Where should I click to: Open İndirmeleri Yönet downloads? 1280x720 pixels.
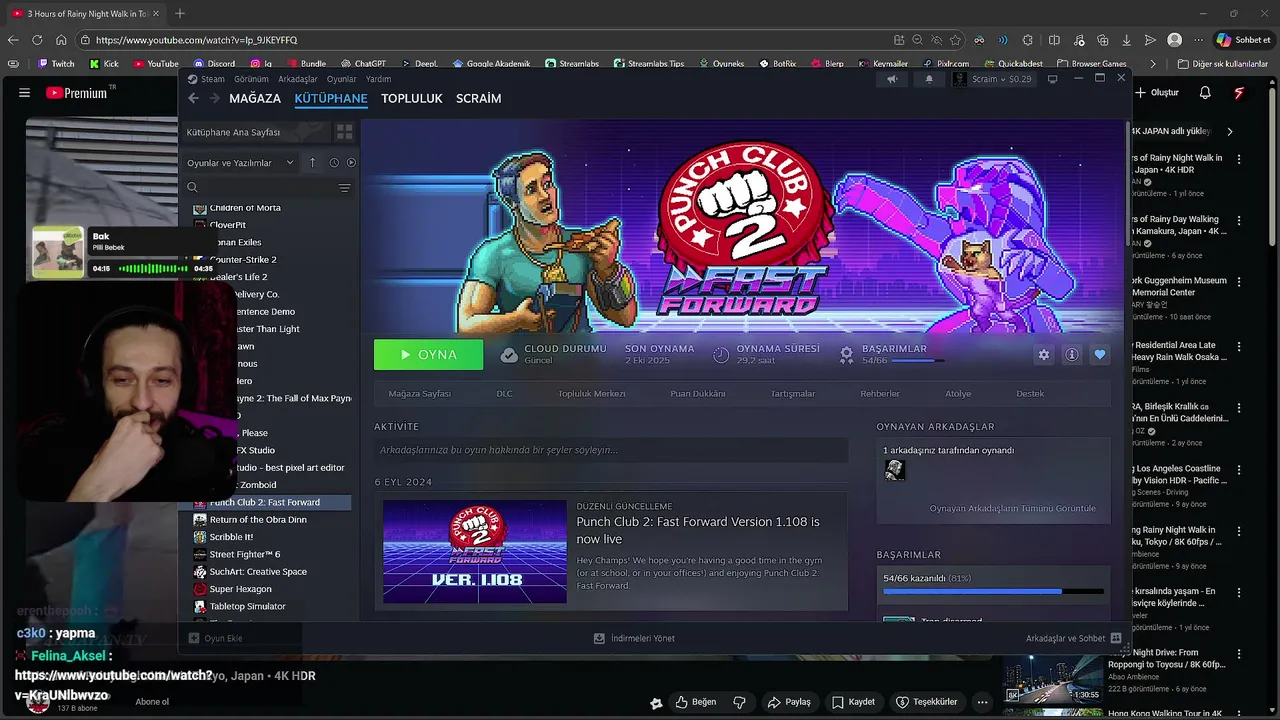point(634,638)
